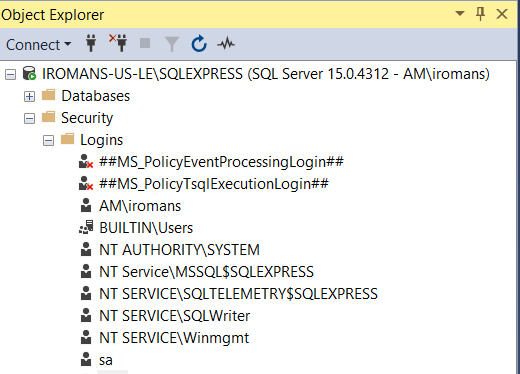The image size is (520, 374).
Task: Select the NT AUTHORITY\SYSTEM login
Action: (x=179, y=250)
